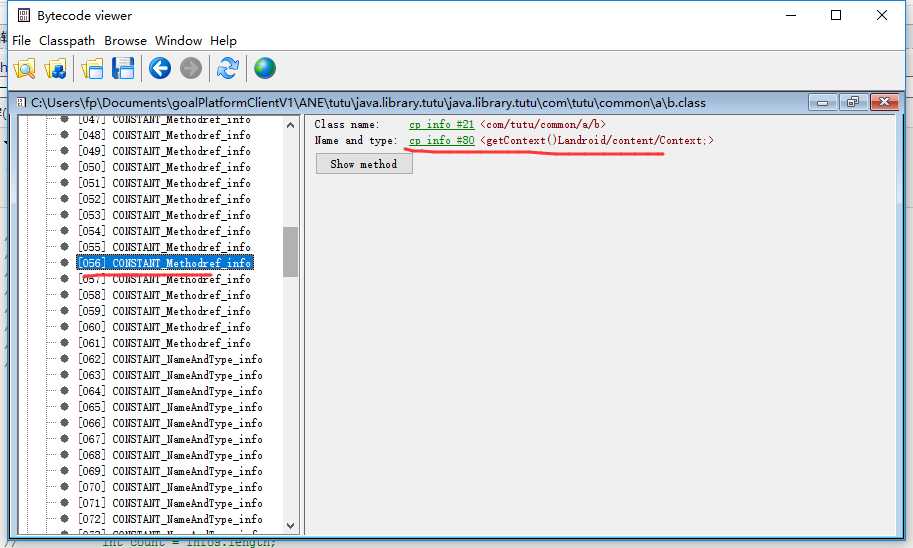Open the Window menu
The width and height of the screenshot is (913, 548).
tap(178, 41)
